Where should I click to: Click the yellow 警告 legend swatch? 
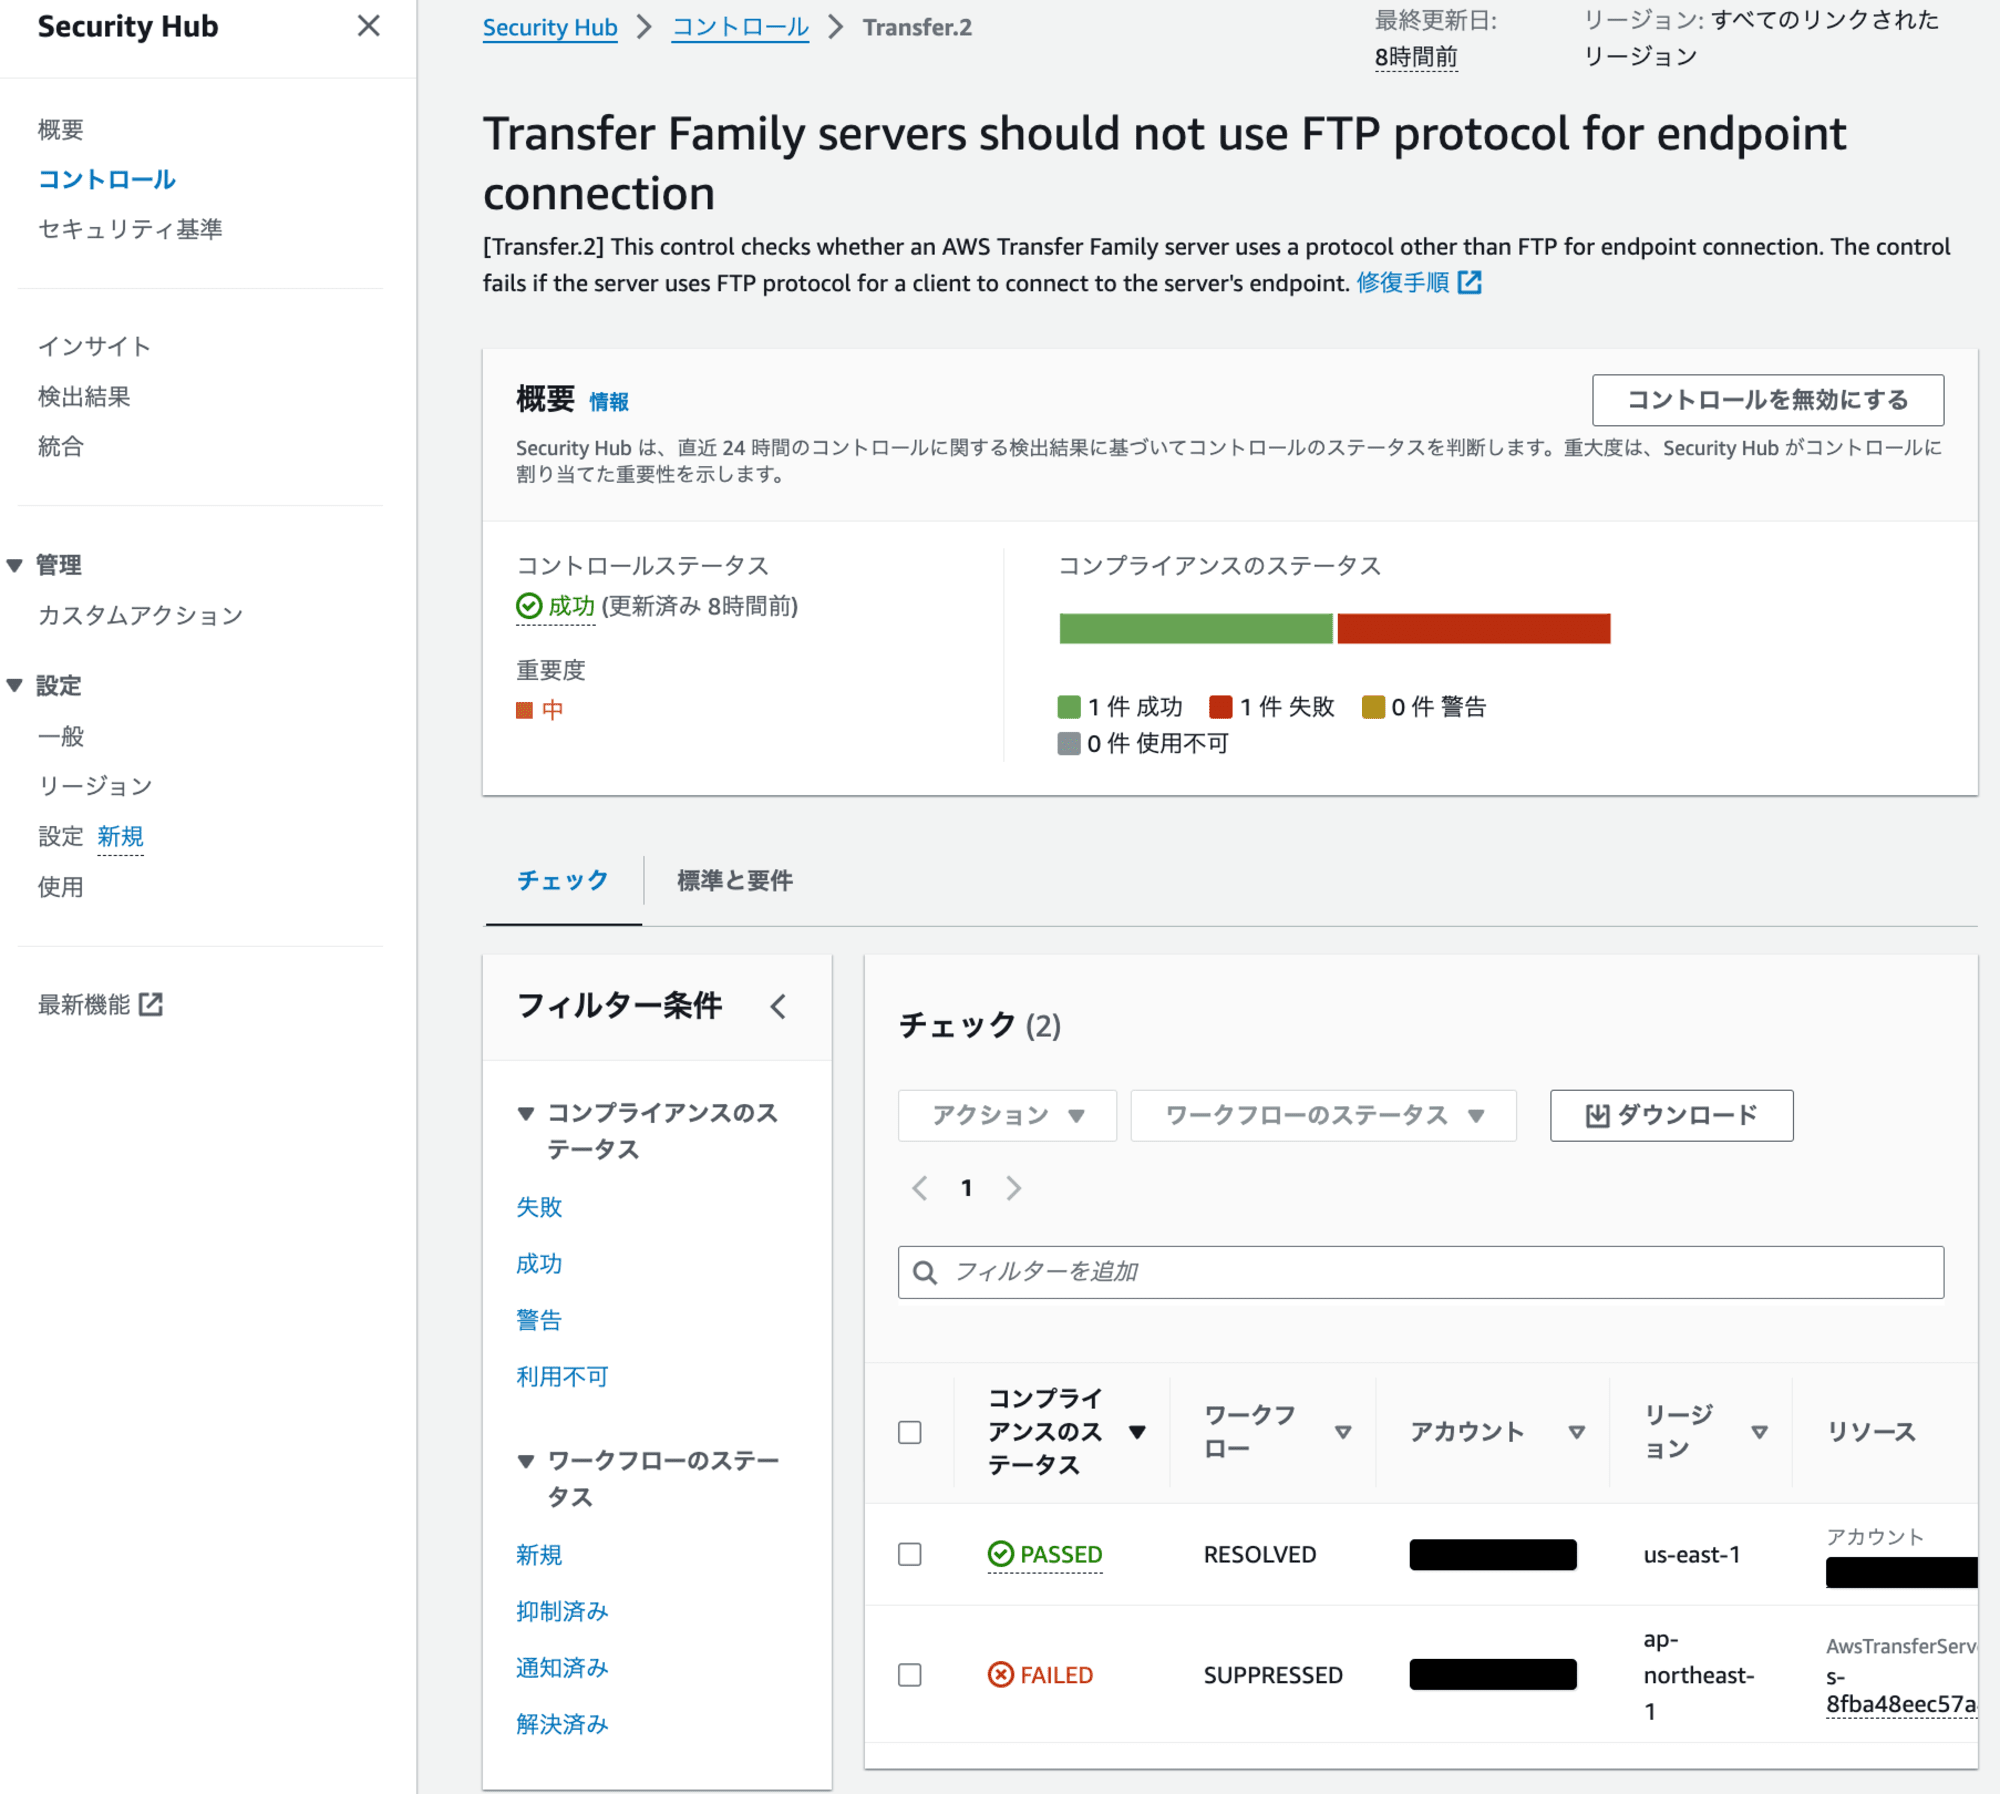pyautogui.click(x=1374, y=707)
